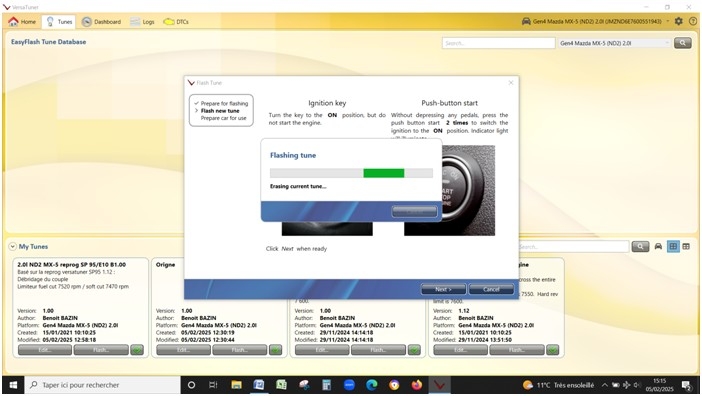The height and width of the screenshot is (396, 702).
Task: Click the EasyFlash database search field
Action: pos(498,43)
